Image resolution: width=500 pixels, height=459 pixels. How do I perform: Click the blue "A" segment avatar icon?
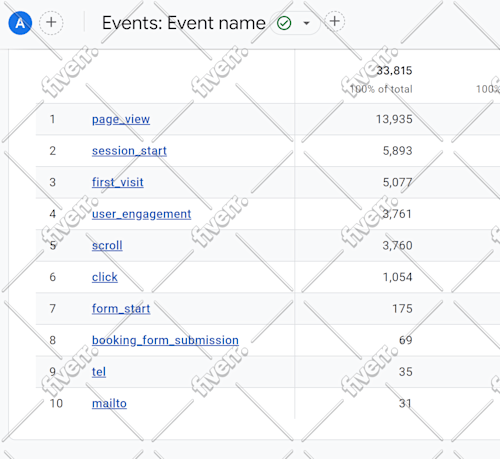pos(20,23)
